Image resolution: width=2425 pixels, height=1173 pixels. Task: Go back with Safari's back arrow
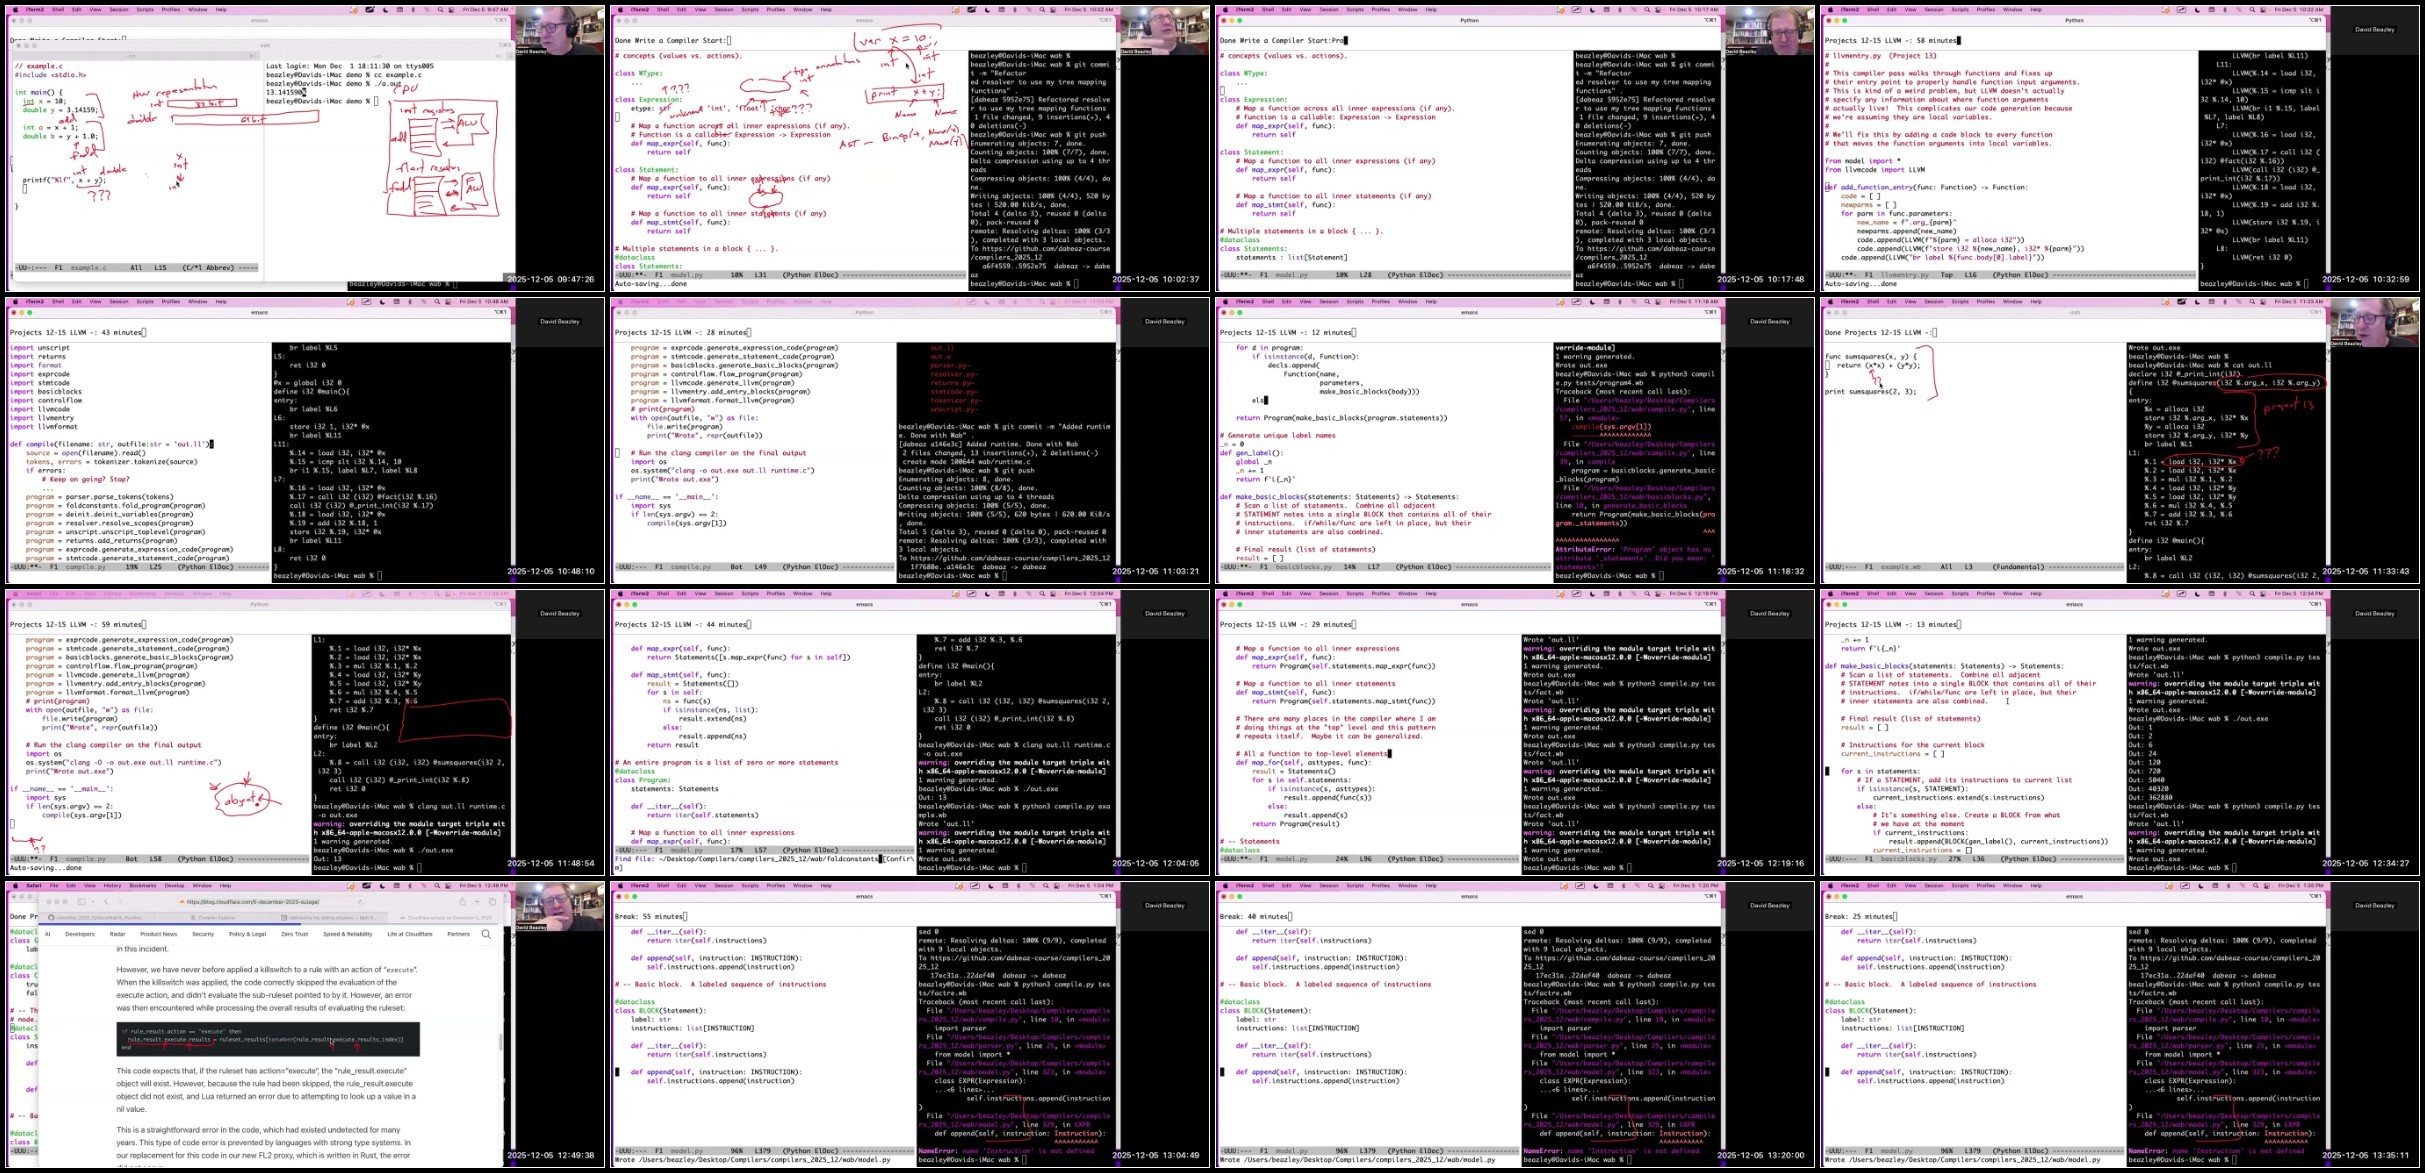(106, 901)
